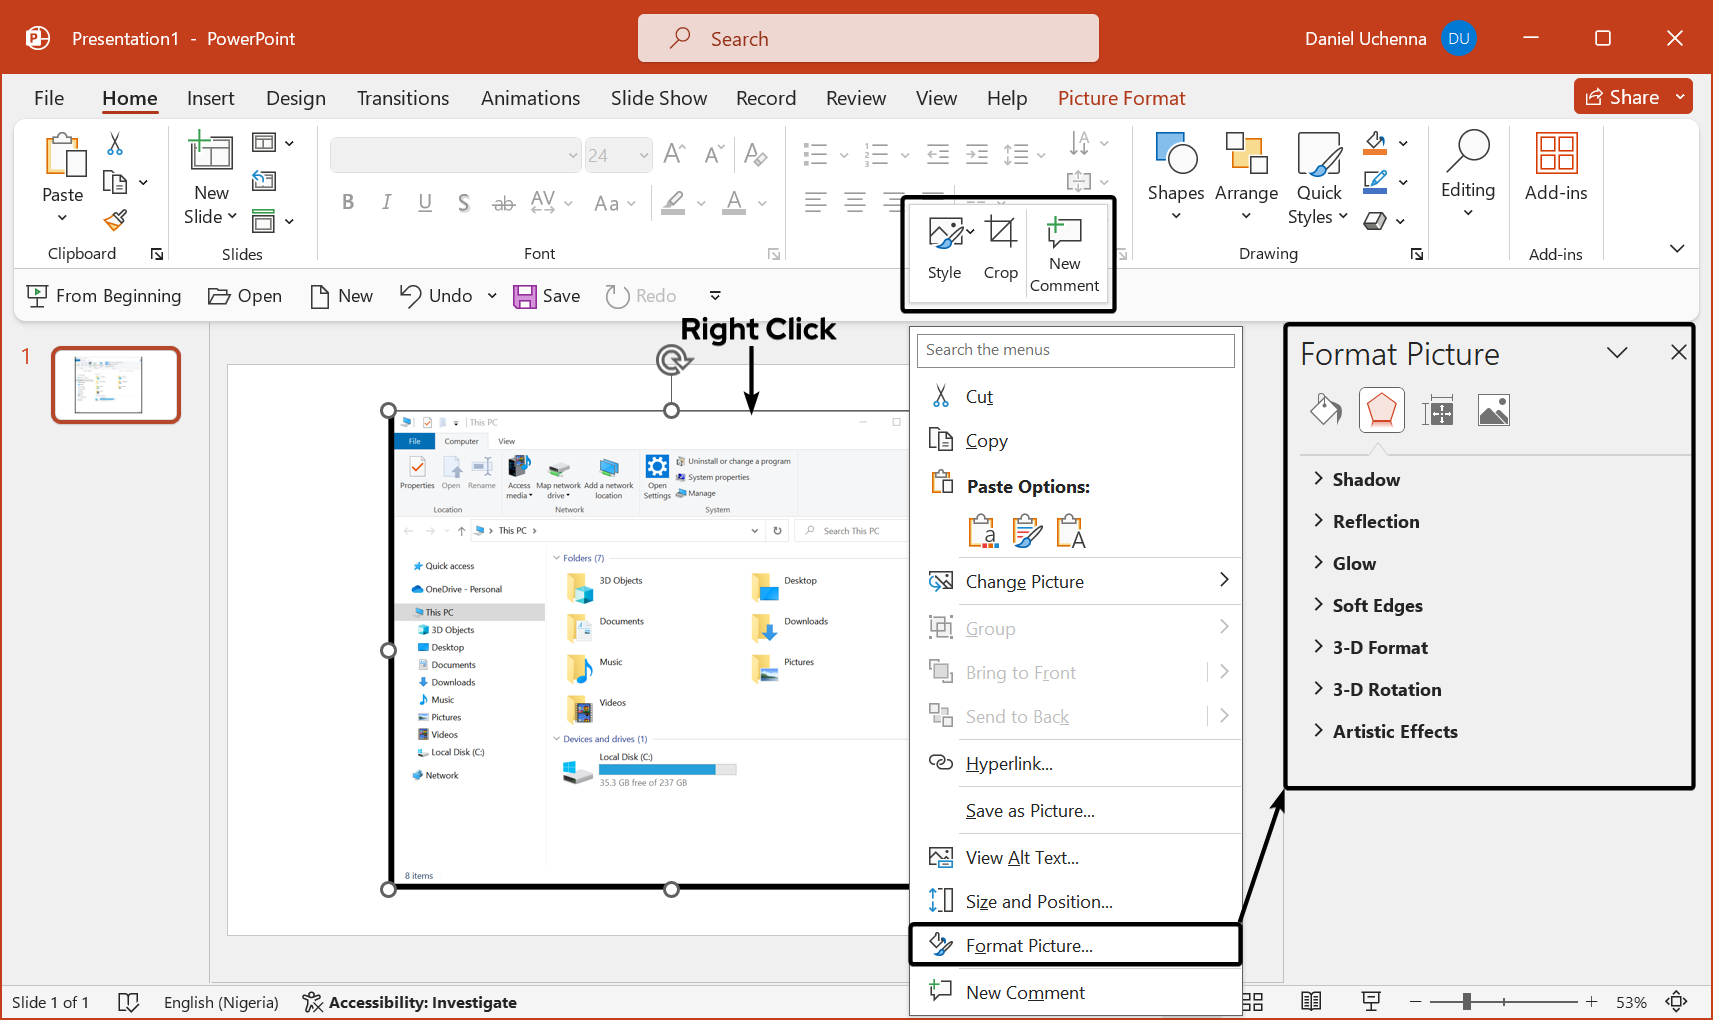Click the Search the menus field
Viewport: 1713px width, 1020px height.
coord(1075,350)
